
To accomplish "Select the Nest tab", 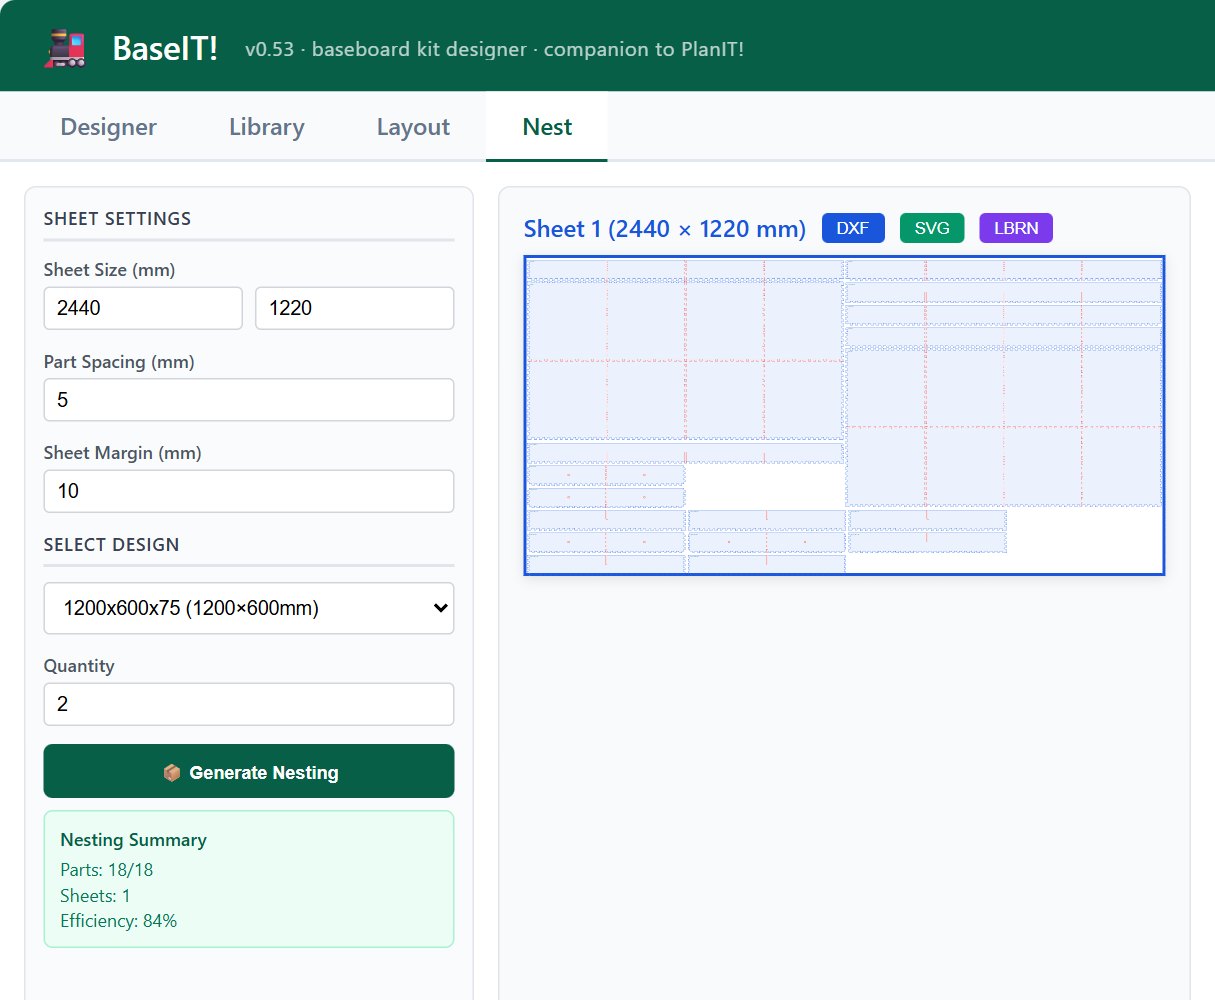I will pos(547,127).
